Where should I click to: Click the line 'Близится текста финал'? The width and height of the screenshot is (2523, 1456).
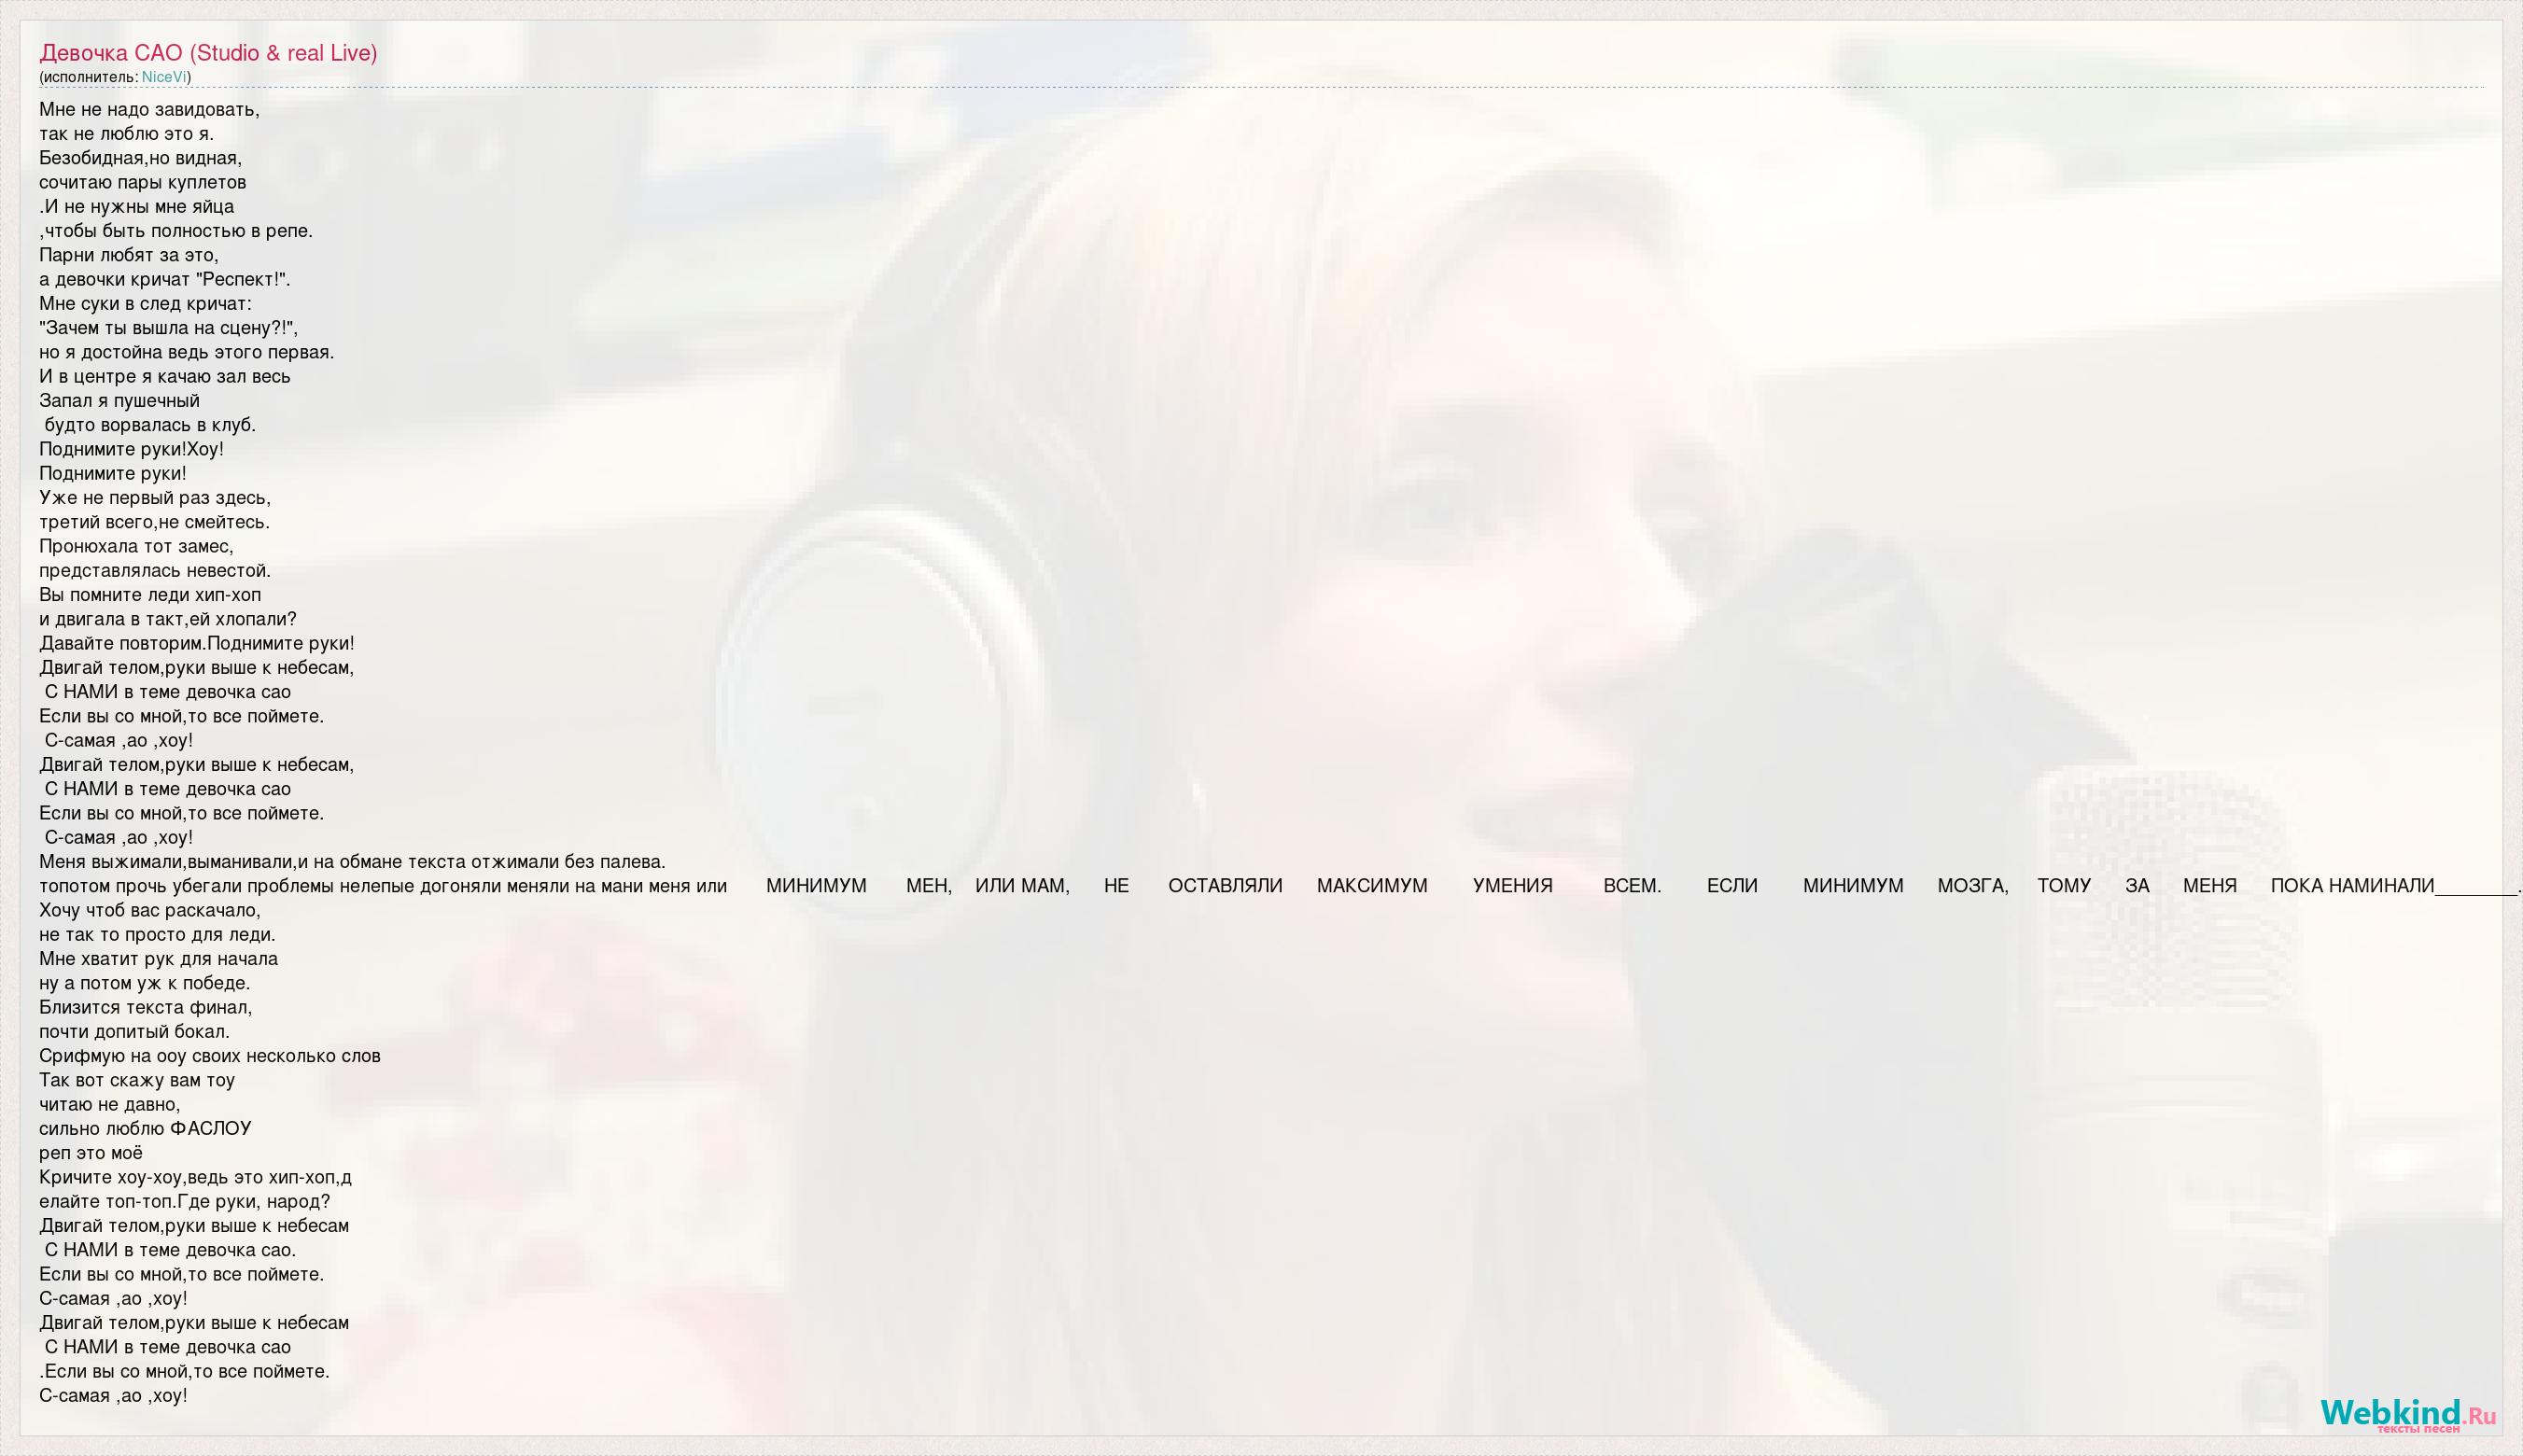coord(145,1008)
